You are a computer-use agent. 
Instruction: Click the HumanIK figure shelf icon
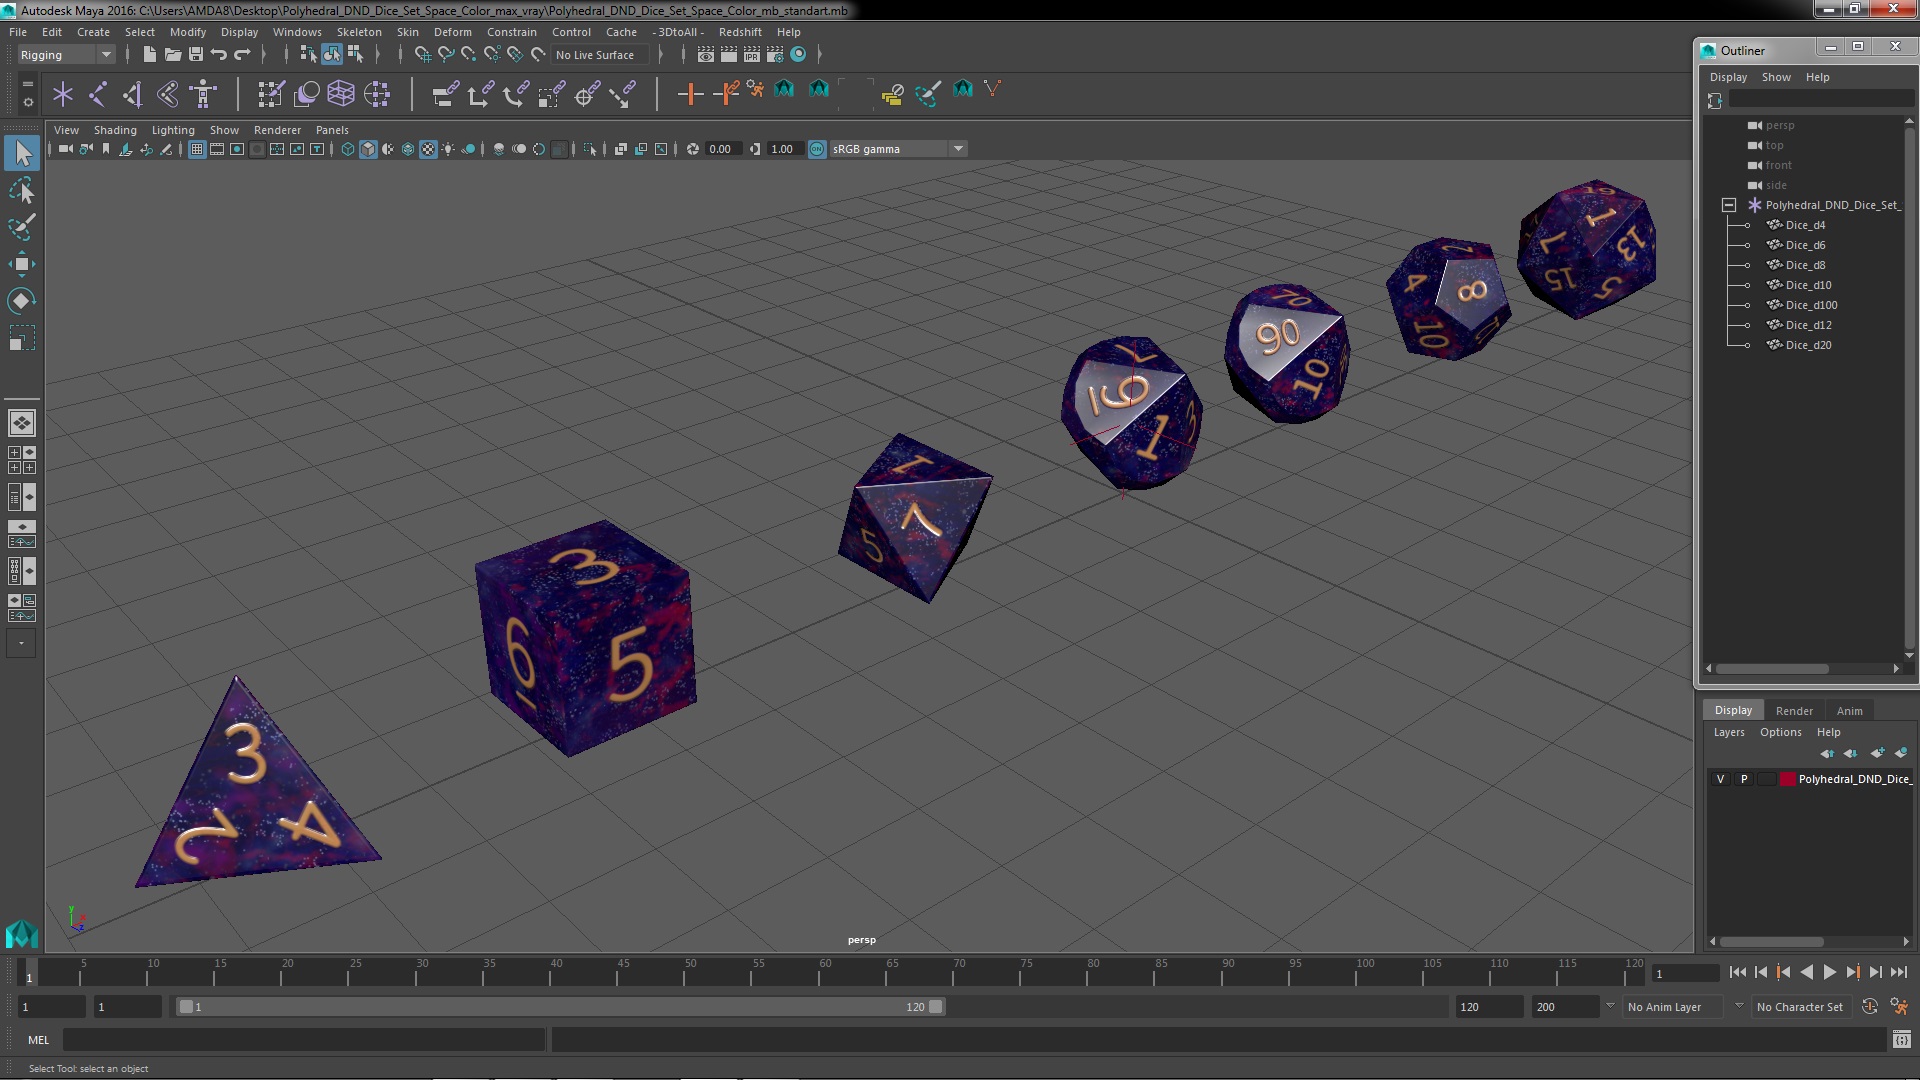(203, 94)
